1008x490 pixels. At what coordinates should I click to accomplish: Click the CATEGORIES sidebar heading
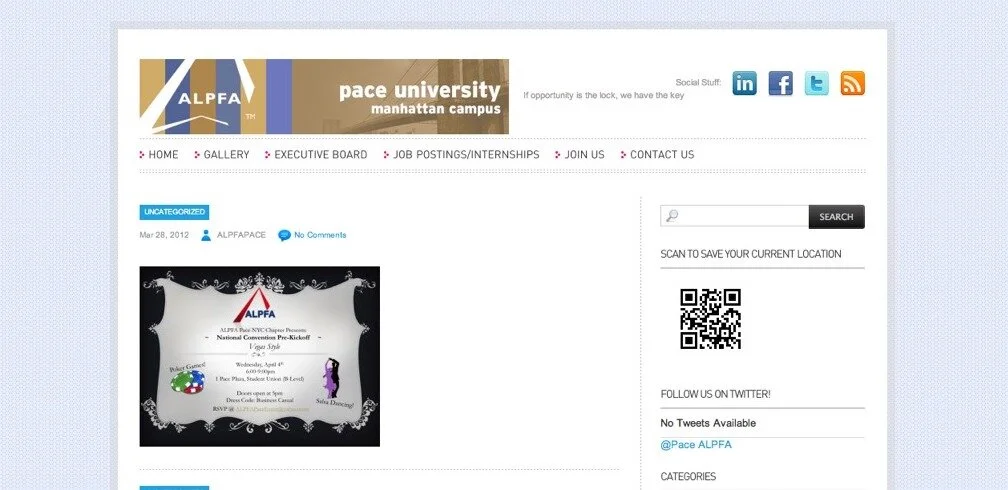point(688,476)
